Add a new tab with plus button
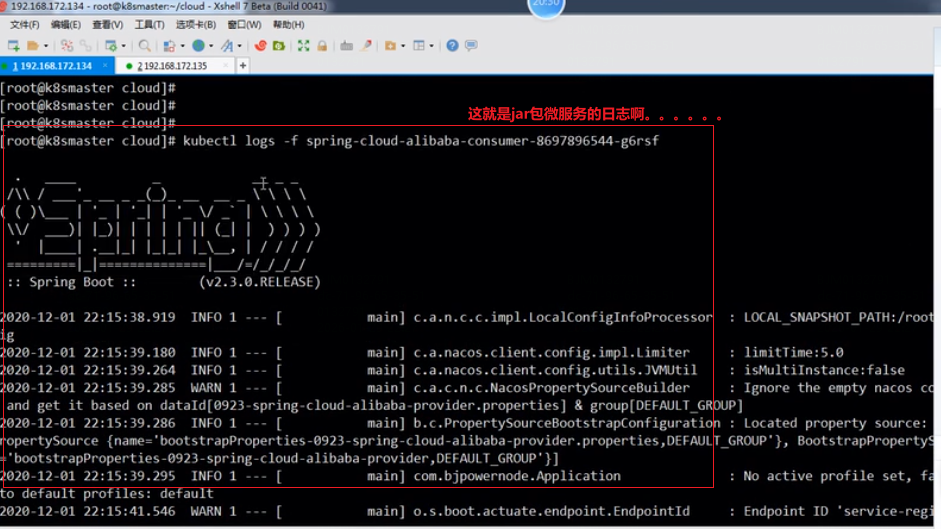Viewport: 941px width, 529px height. [243, 65]
